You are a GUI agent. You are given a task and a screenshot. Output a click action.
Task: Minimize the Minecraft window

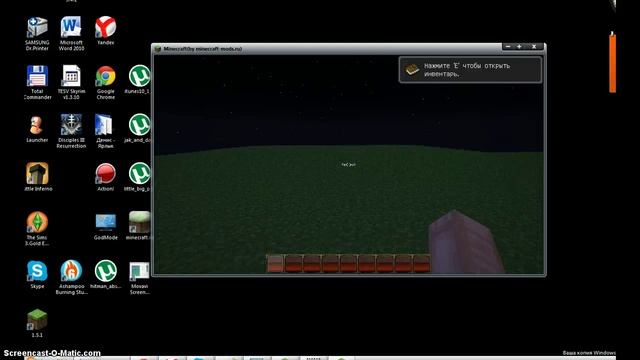point(508,47)
